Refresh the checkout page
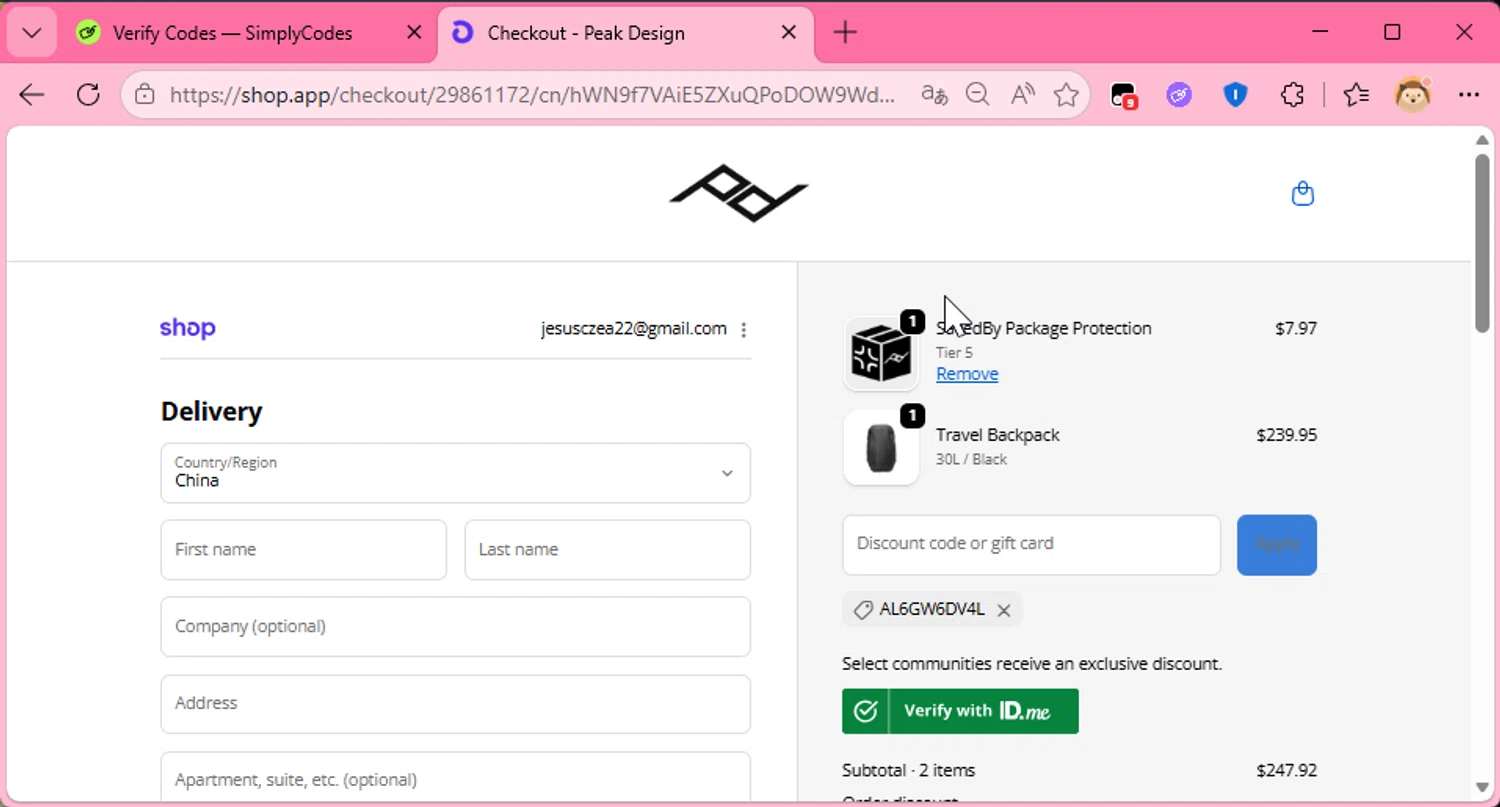Screen dimensions: 1500x807 pos(88,95)
